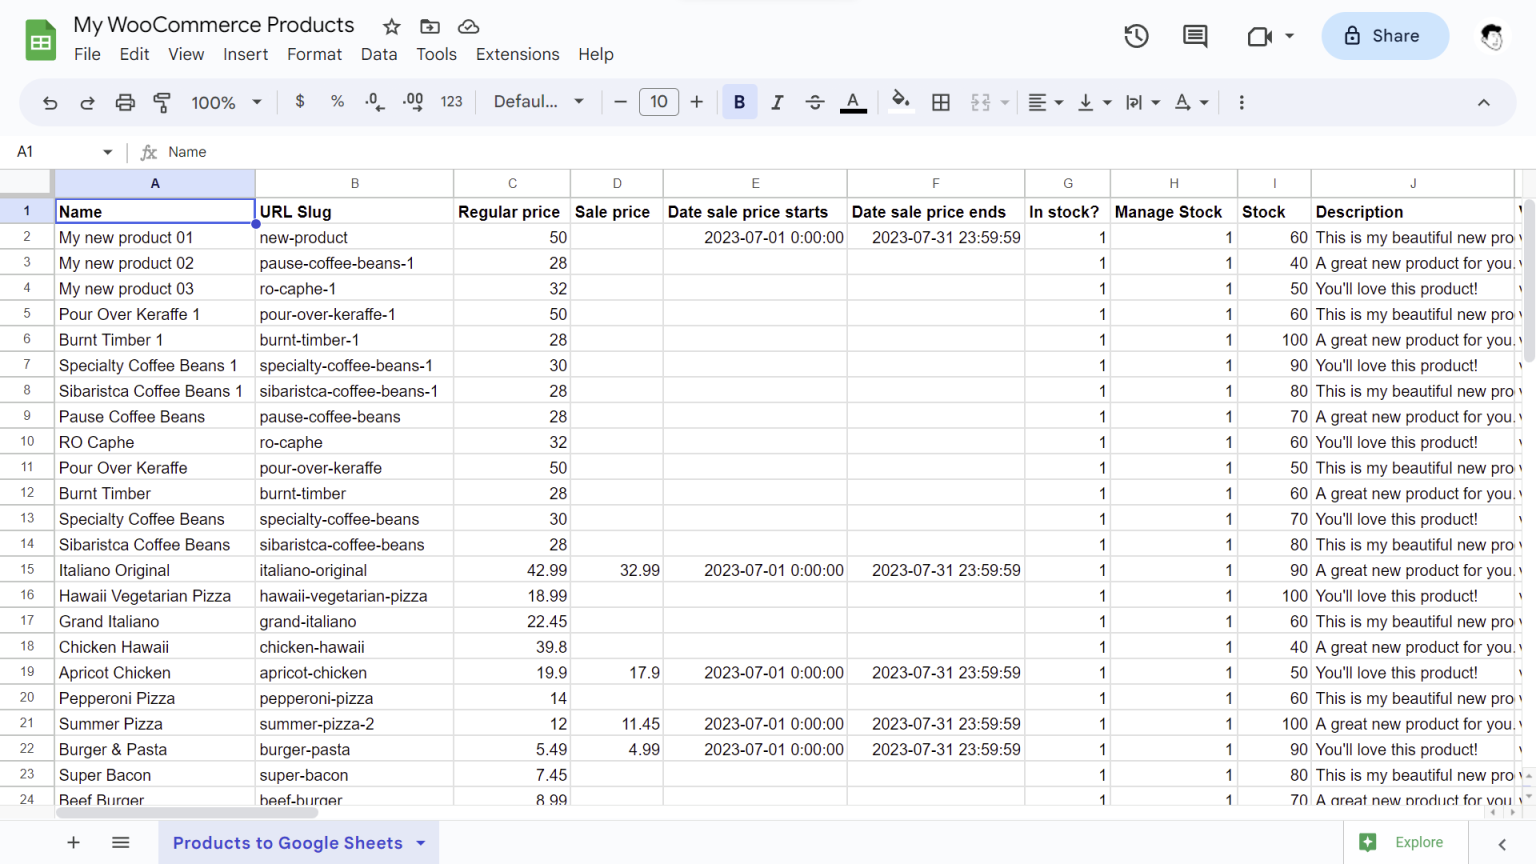Open the text color picker

853,102
